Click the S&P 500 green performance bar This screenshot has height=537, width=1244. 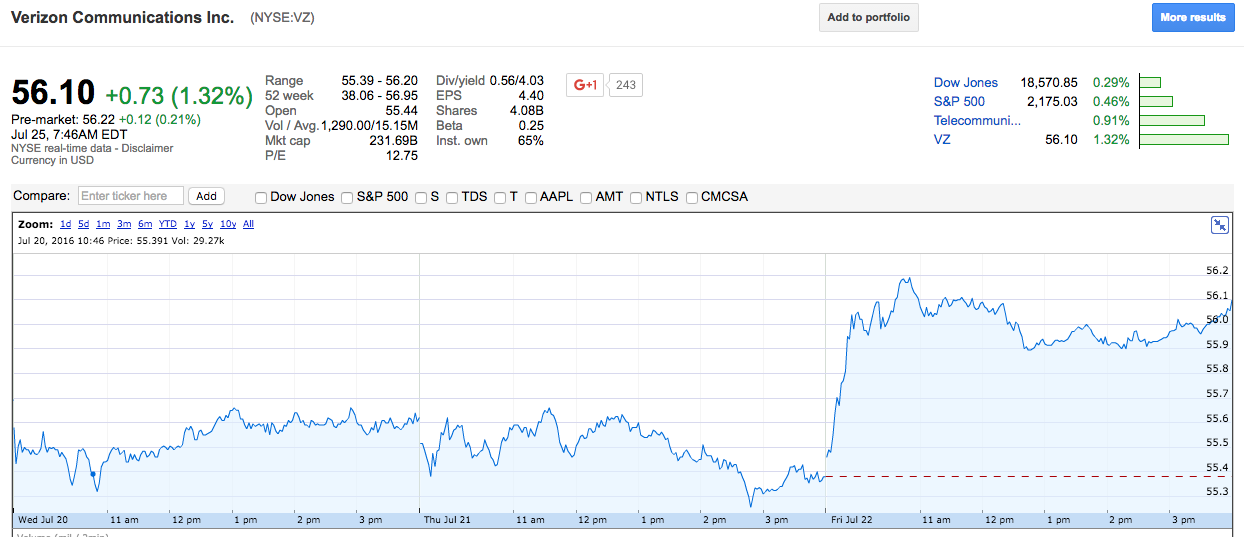[1156, 101]
